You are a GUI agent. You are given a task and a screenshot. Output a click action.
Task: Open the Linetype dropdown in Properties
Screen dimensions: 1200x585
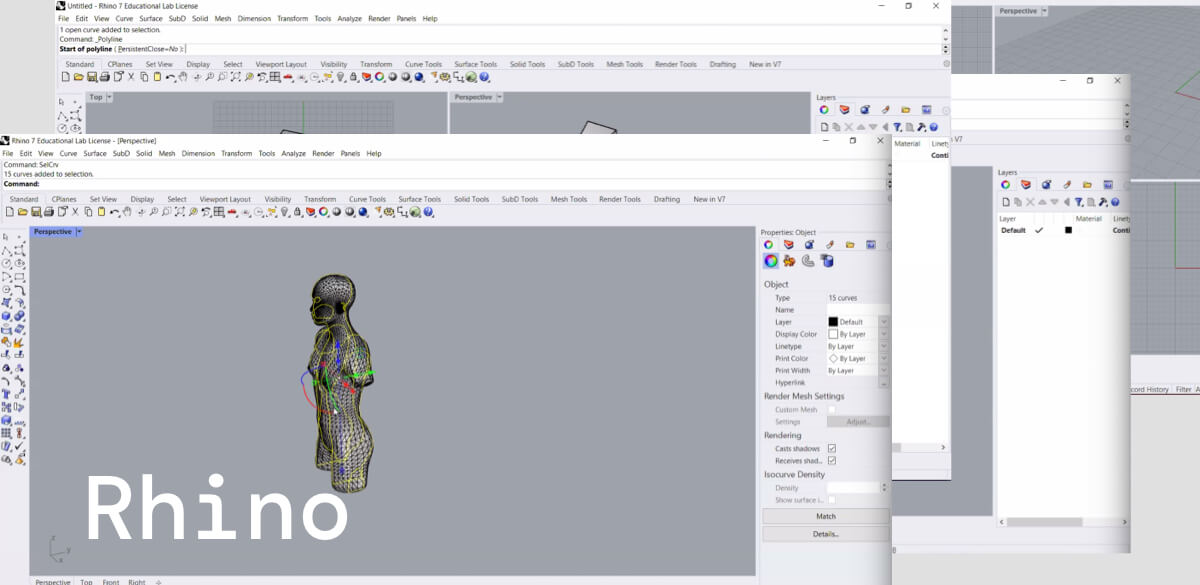[x=883, y=346]
